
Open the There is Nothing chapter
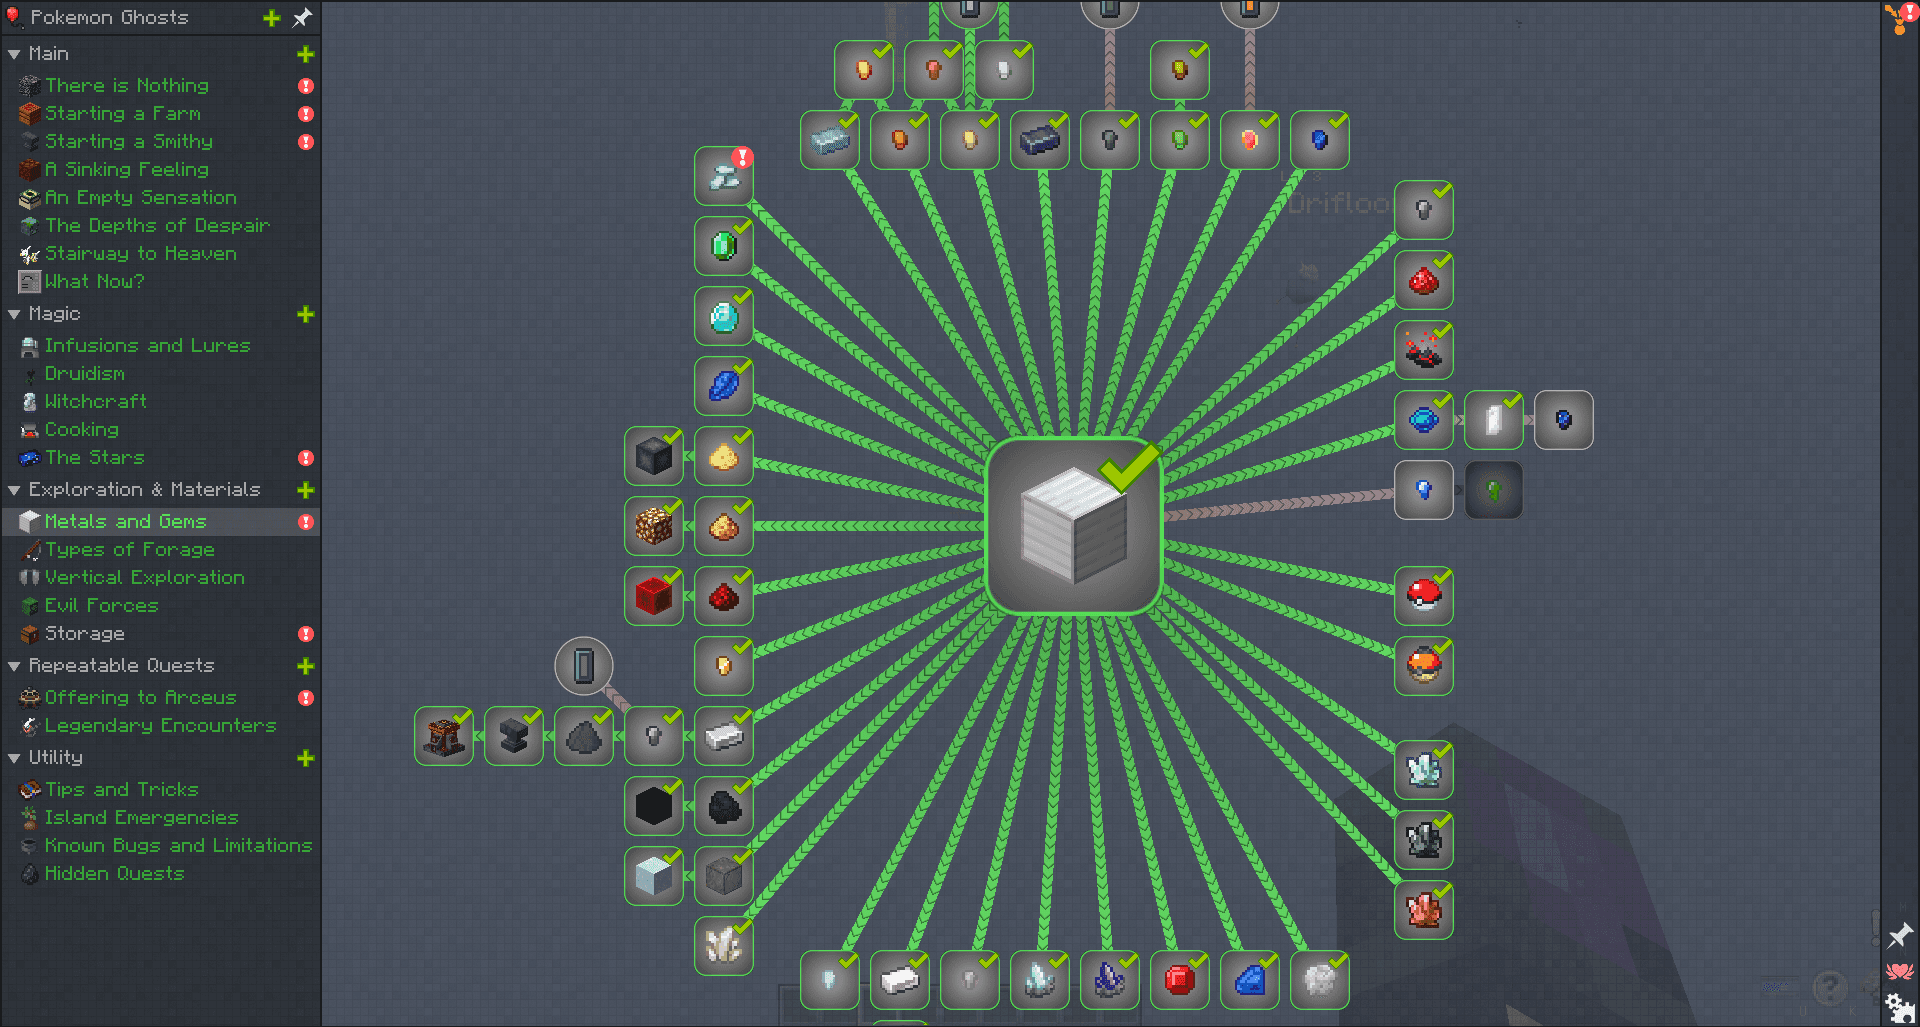point(160,86)
